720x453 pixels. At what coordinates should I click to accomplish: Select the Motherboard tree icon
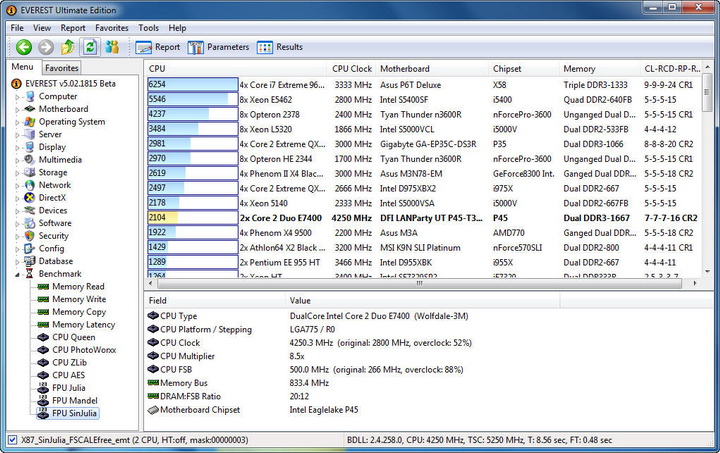coord(30,109)
